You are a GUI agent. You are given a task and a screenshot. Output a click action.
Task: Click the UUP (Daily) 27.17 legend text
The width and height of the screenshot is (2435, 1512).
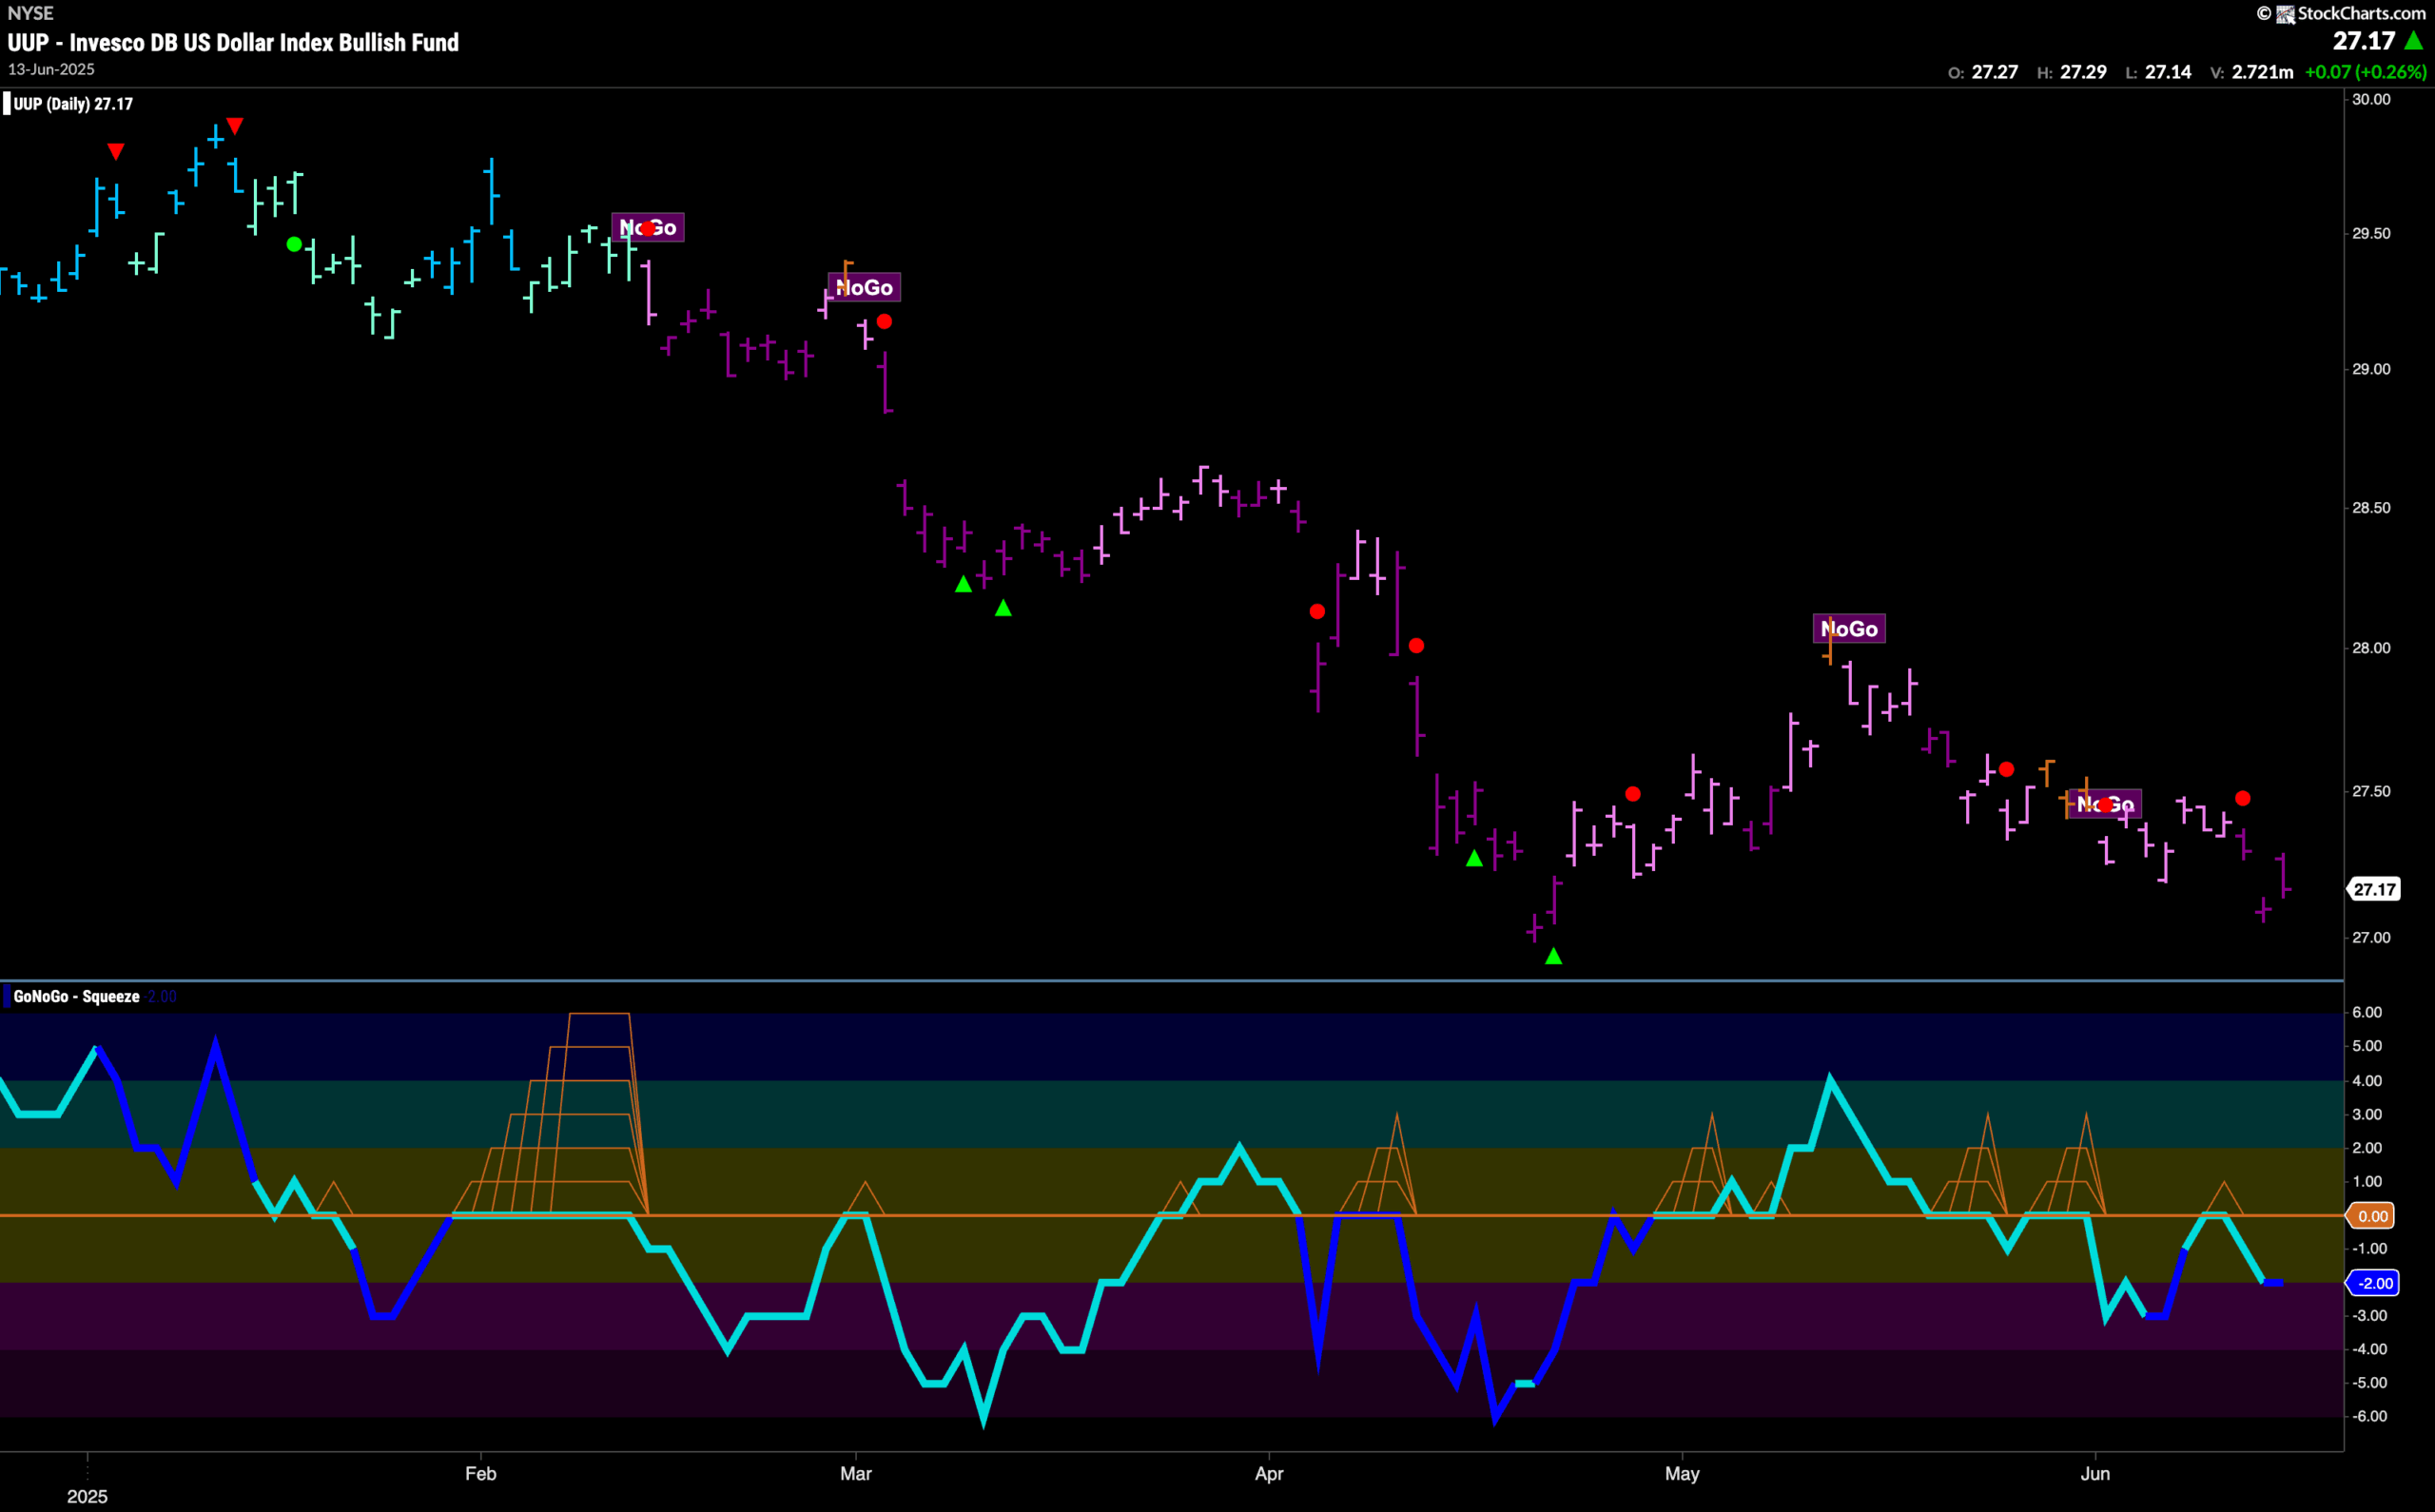[x=73, y=104]
